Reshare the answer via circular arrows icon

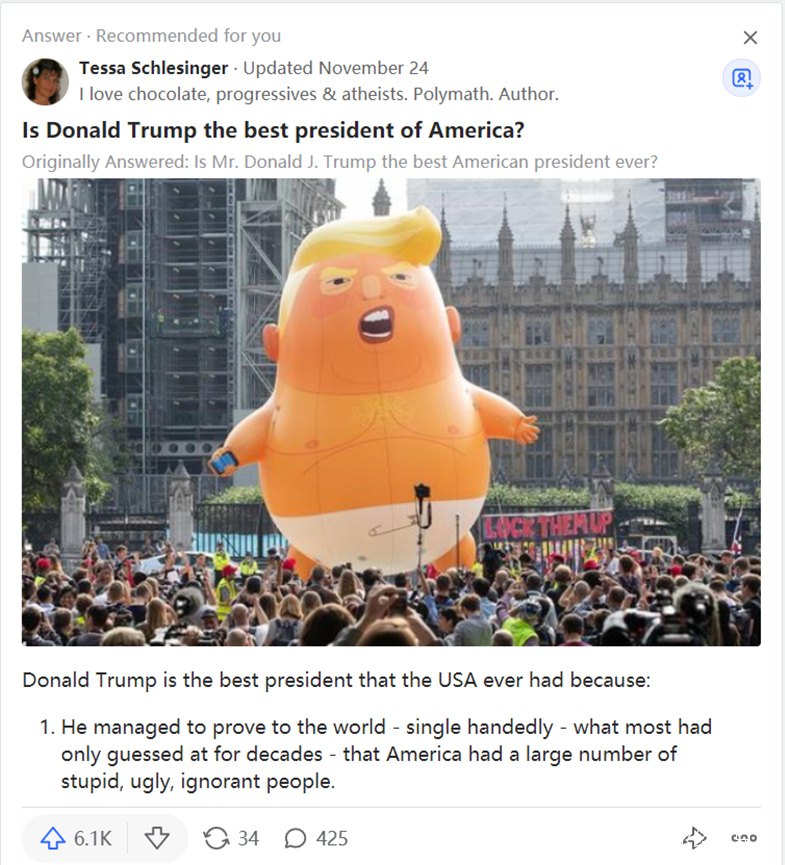[x=216, y=838]
